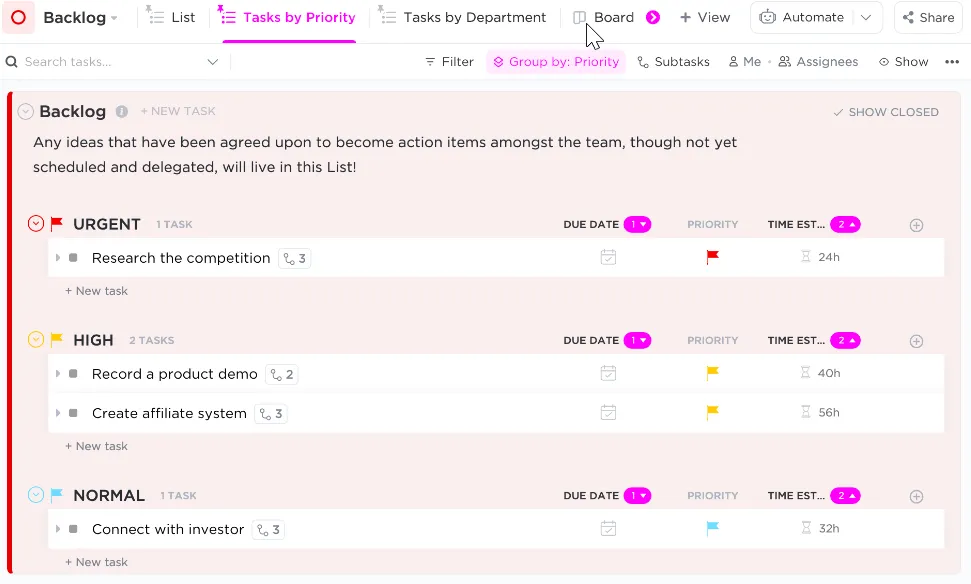Change priority flag of Create affiliate system
This screenshot has width=971, height=584.
click(713, 412)
